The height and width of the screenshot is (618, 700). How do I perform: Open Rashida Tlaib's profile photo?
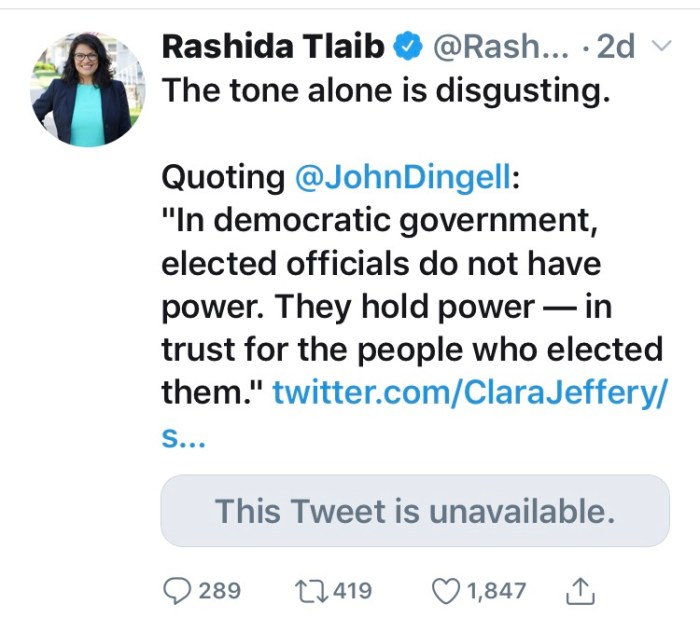[88, 89]
